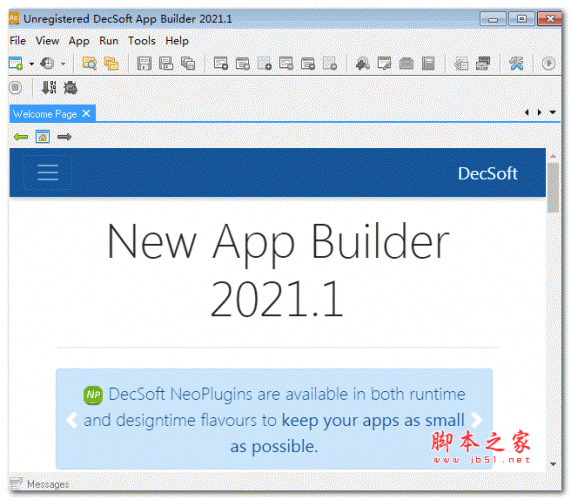Open the Messages panel
The width and height of the screenshot is (571, 500).
39,484
